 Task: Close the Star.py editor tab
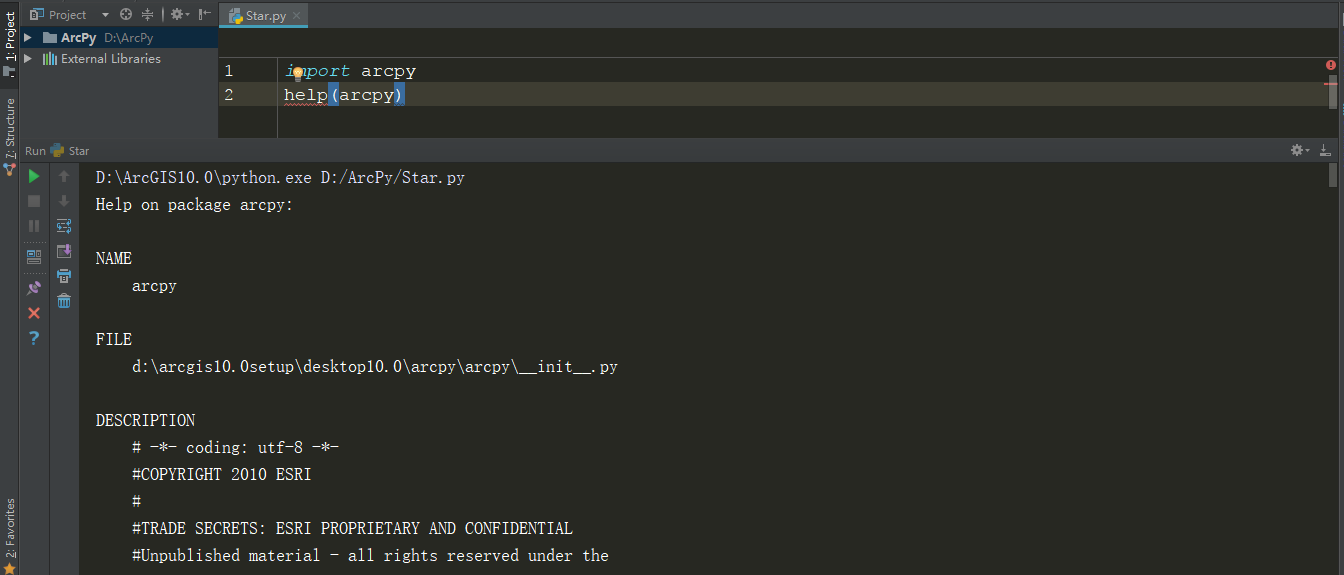[298, 15]
